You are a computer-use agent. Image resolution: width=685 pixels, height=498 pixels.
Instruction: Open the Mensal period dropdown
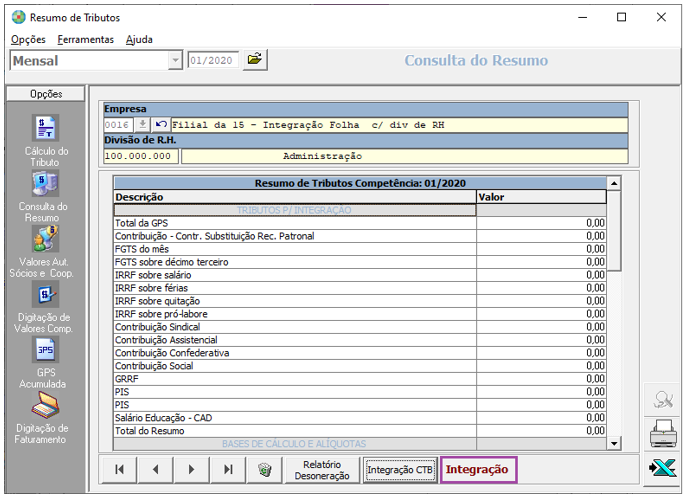coord(175,60)
